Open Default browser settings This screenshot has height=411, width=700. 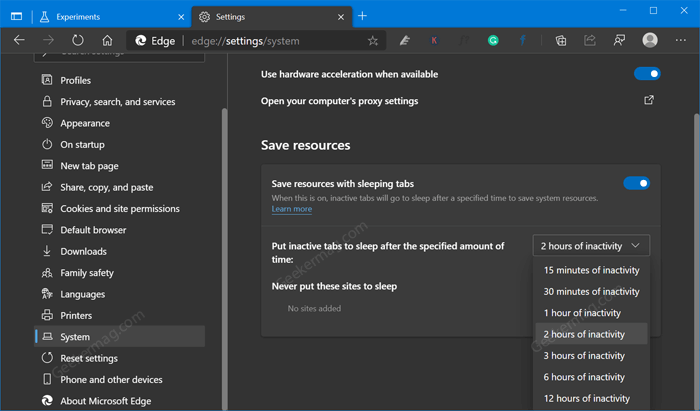coord(120,230)
